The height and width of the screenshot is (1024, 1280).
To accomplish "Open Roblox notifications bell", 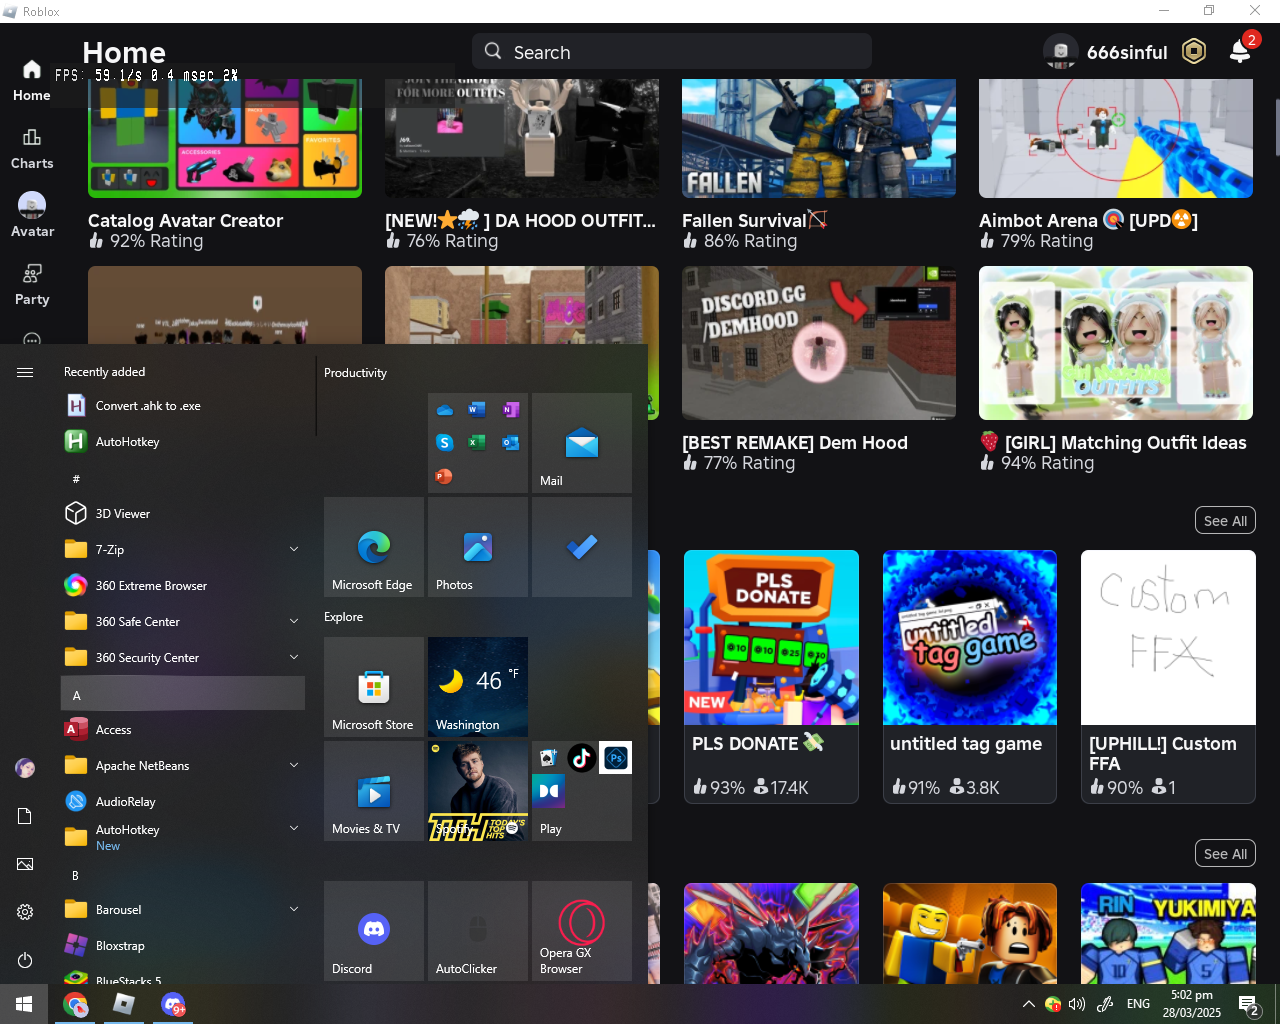I will pyautogui.click(x=1240, y=51).
